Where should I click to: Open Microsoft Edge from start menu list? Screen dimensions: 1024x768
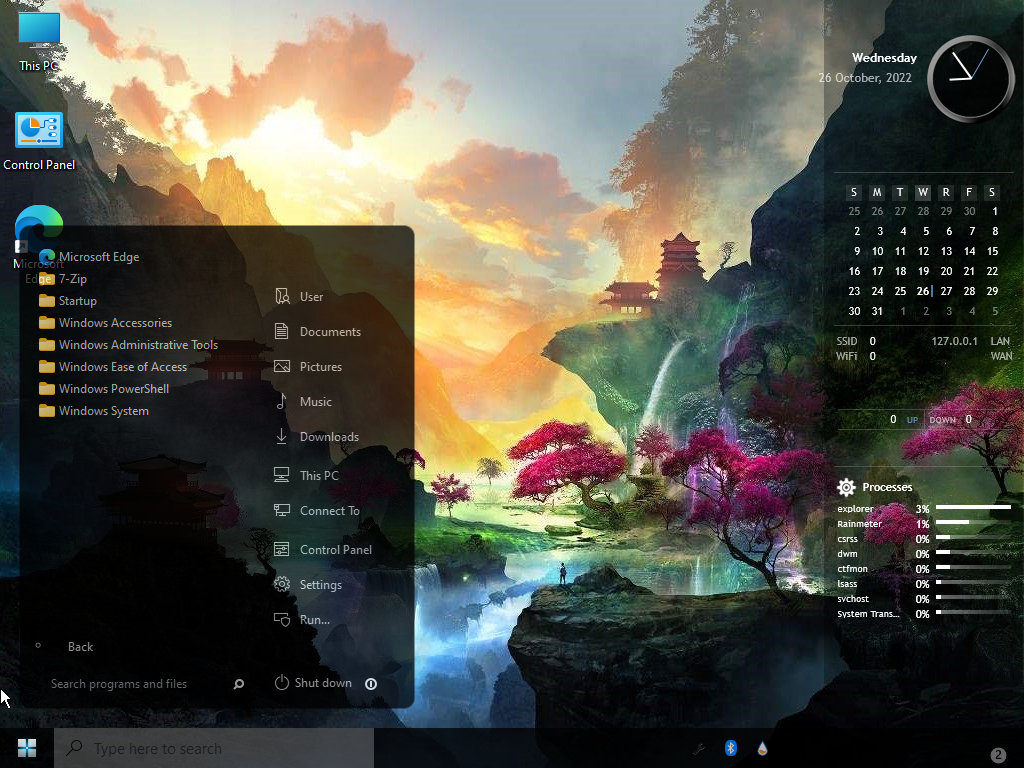point(89,257)
